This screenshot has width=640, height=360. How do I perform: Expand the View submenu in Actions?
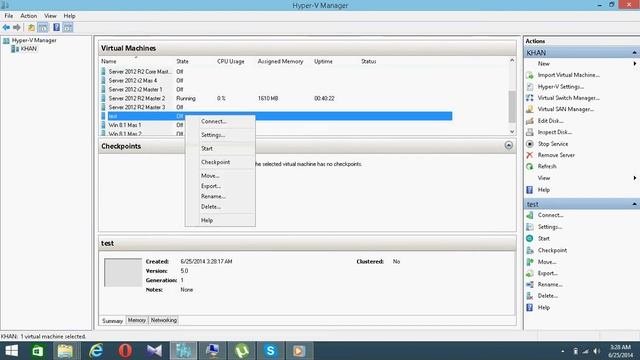634,178
